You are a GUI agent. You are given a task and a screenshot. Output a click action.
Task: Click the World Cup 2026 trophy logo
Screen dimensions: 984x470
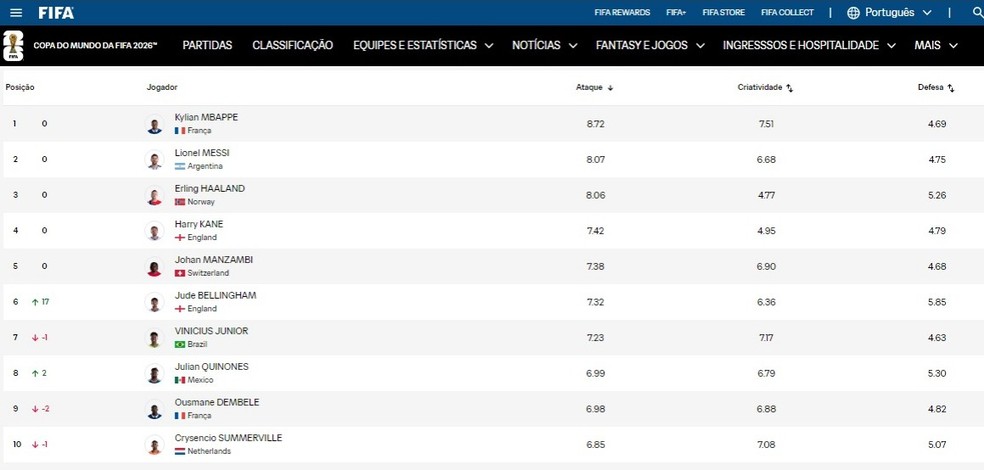(13, 46)
